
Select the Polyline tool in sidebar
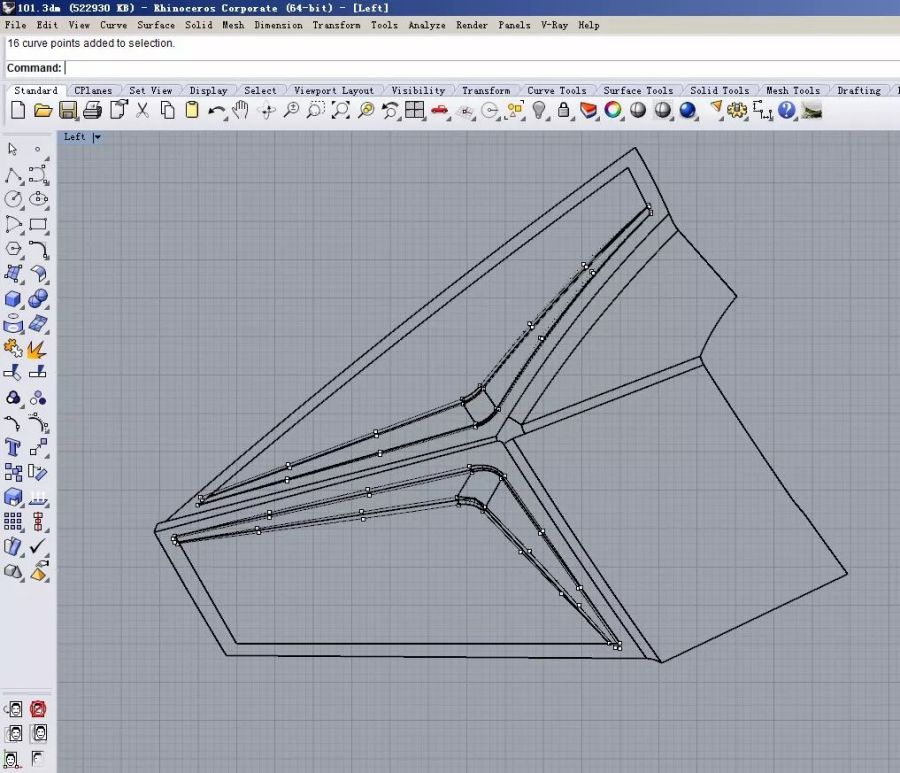pos(14,174)
